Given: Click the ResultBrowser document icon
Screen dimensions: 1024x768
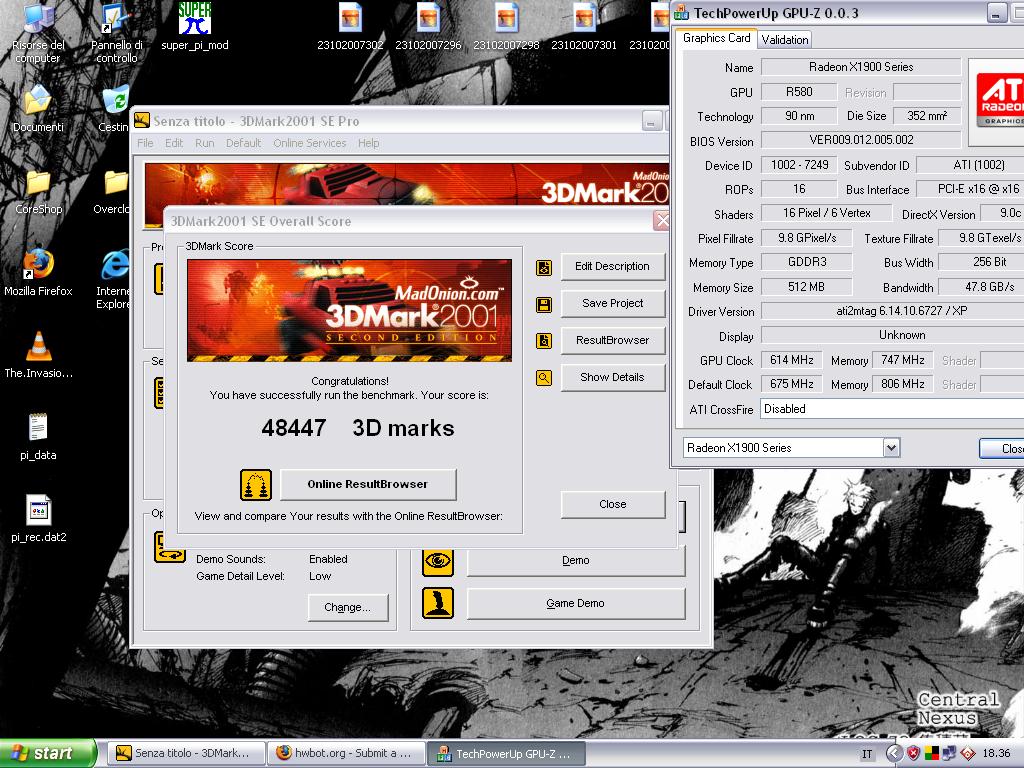Looking at the screenshot, I should (x=544, y=341).
